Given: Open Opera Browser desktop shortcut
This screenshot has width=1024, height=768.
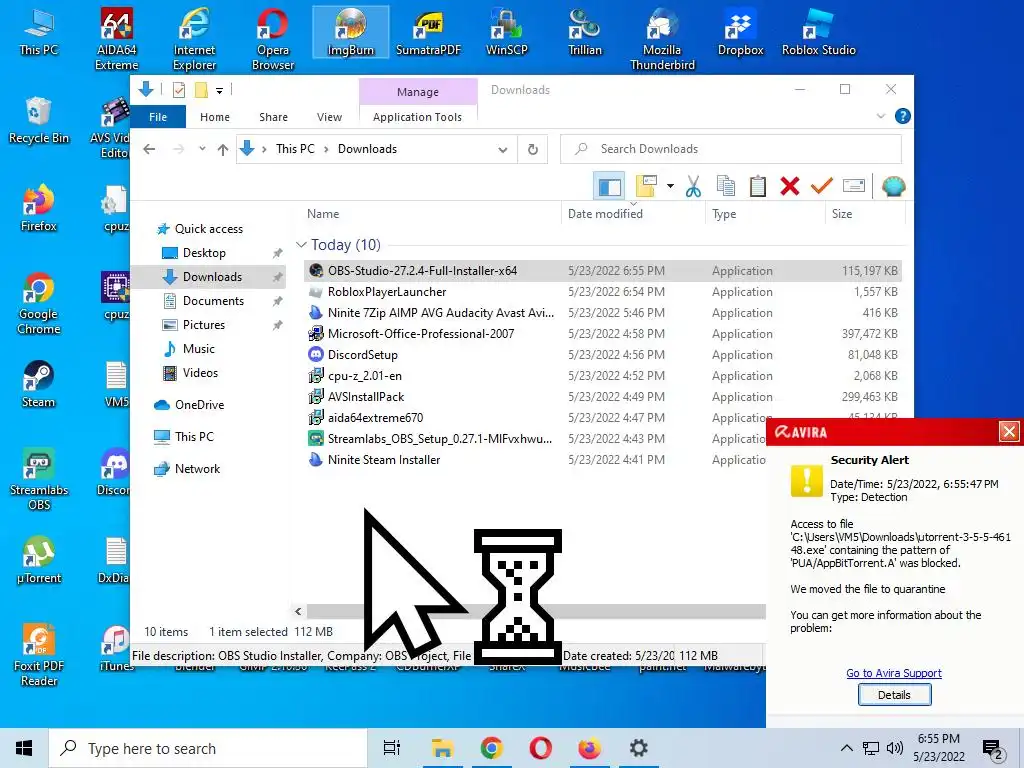Looking at the screenshot, I should point(273,39).
